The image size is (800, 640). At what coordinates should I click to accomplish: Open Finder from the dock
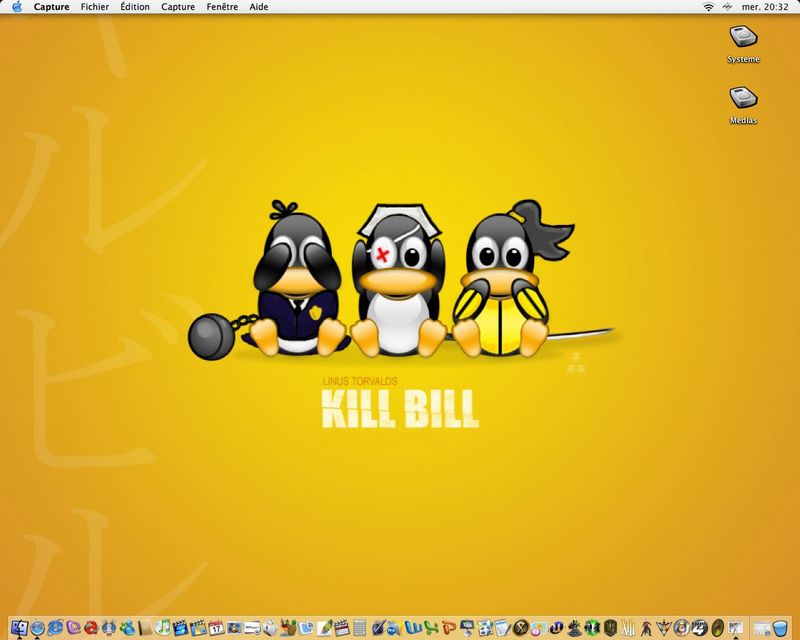tap(19, 628)
